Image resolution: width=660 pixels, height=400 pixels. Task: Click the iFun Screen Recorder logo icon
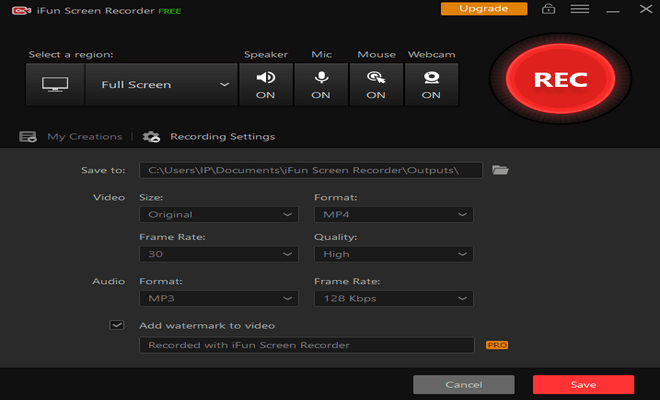pyautogui.click(x=21, y=11)
